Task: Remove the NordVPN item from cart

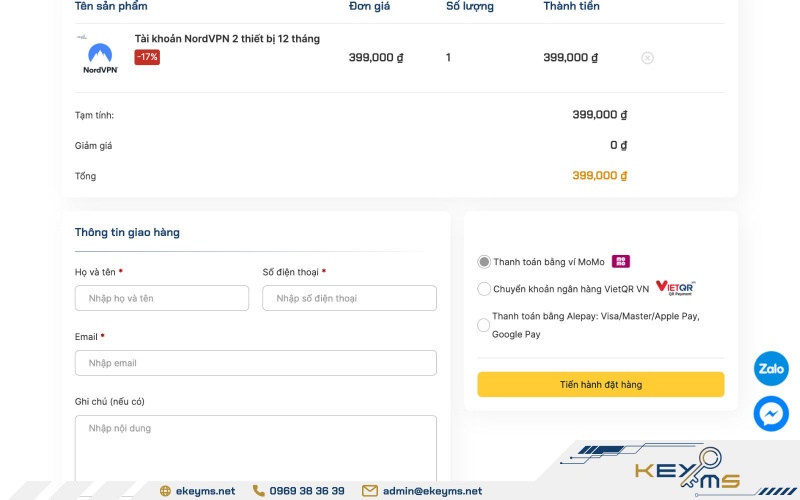Action: pos(647,58)
